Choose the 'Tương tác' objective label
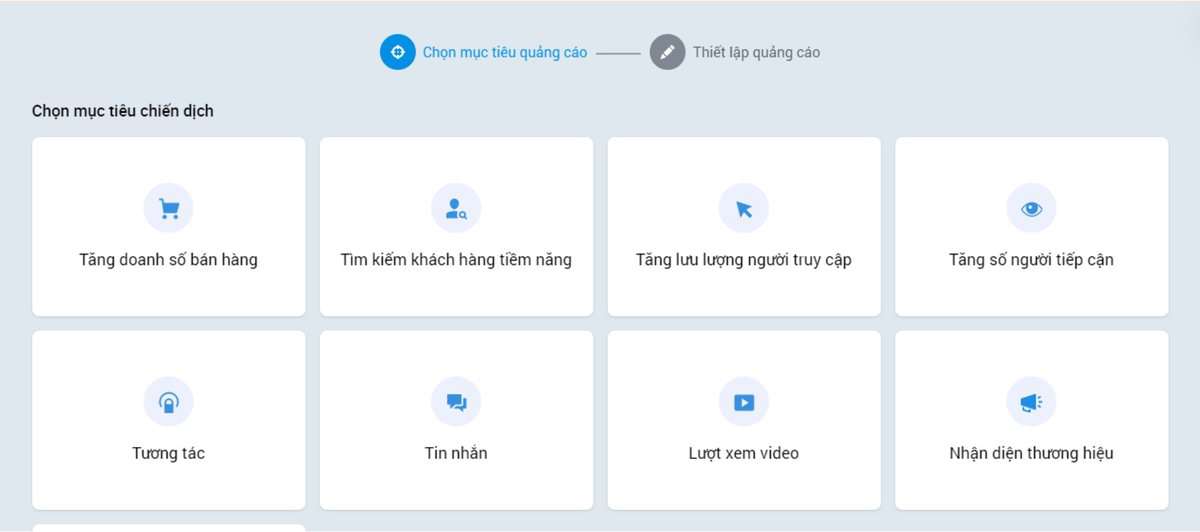 (x=169, y=453)
